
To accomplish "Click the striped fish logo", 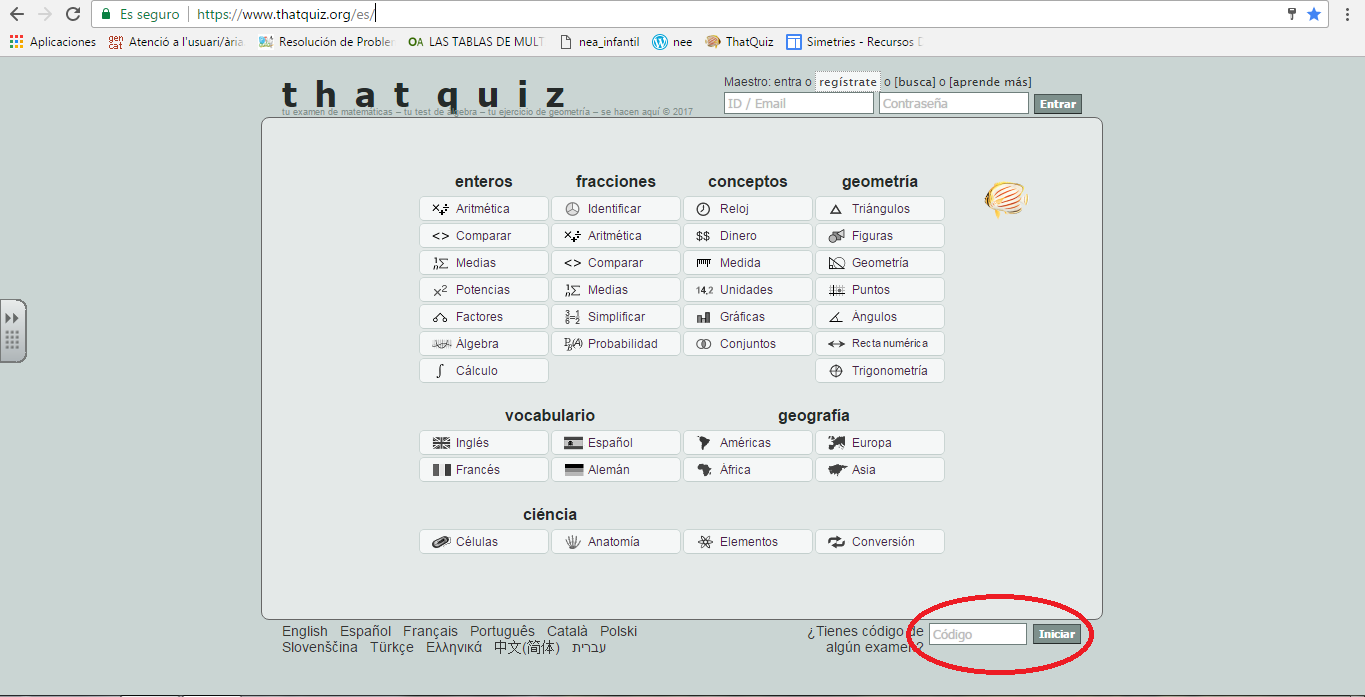I will pos(1005,200).
